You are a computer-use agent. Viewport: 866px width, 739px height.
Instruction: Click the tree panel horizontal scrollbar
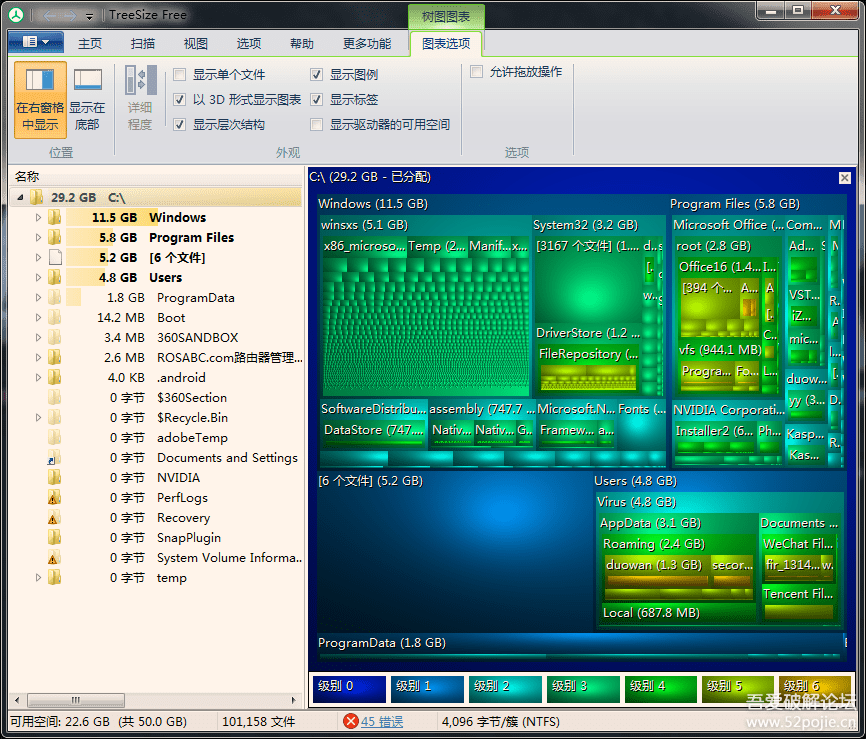pos(75,700)
